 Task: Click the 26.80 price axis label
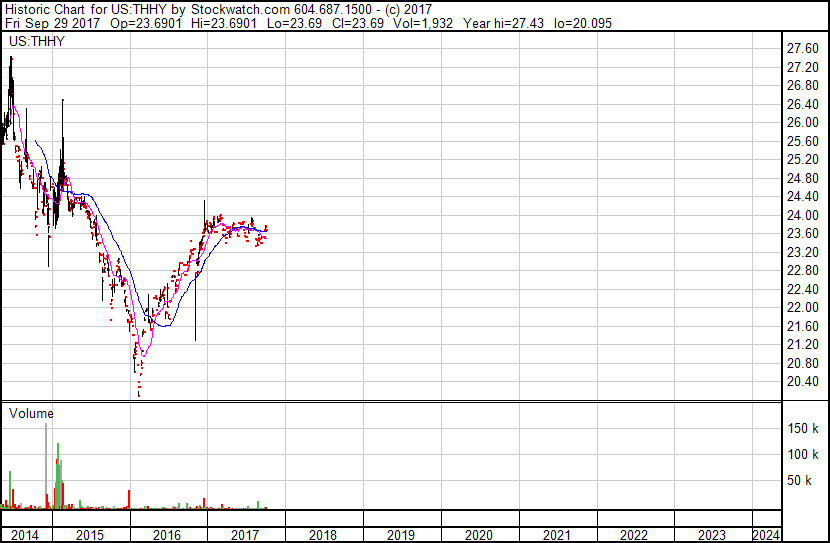coord(802,86)
